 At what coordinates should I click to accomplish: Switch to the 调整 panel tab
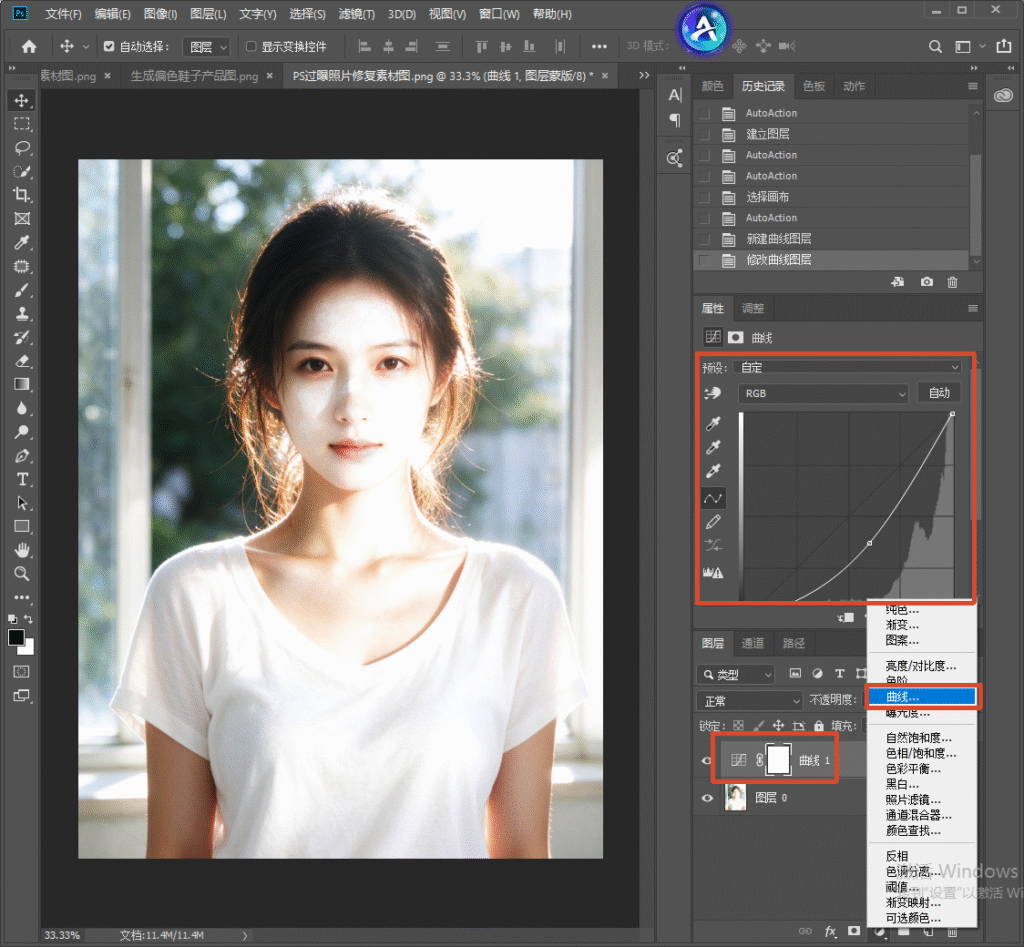tap(752, 308)
